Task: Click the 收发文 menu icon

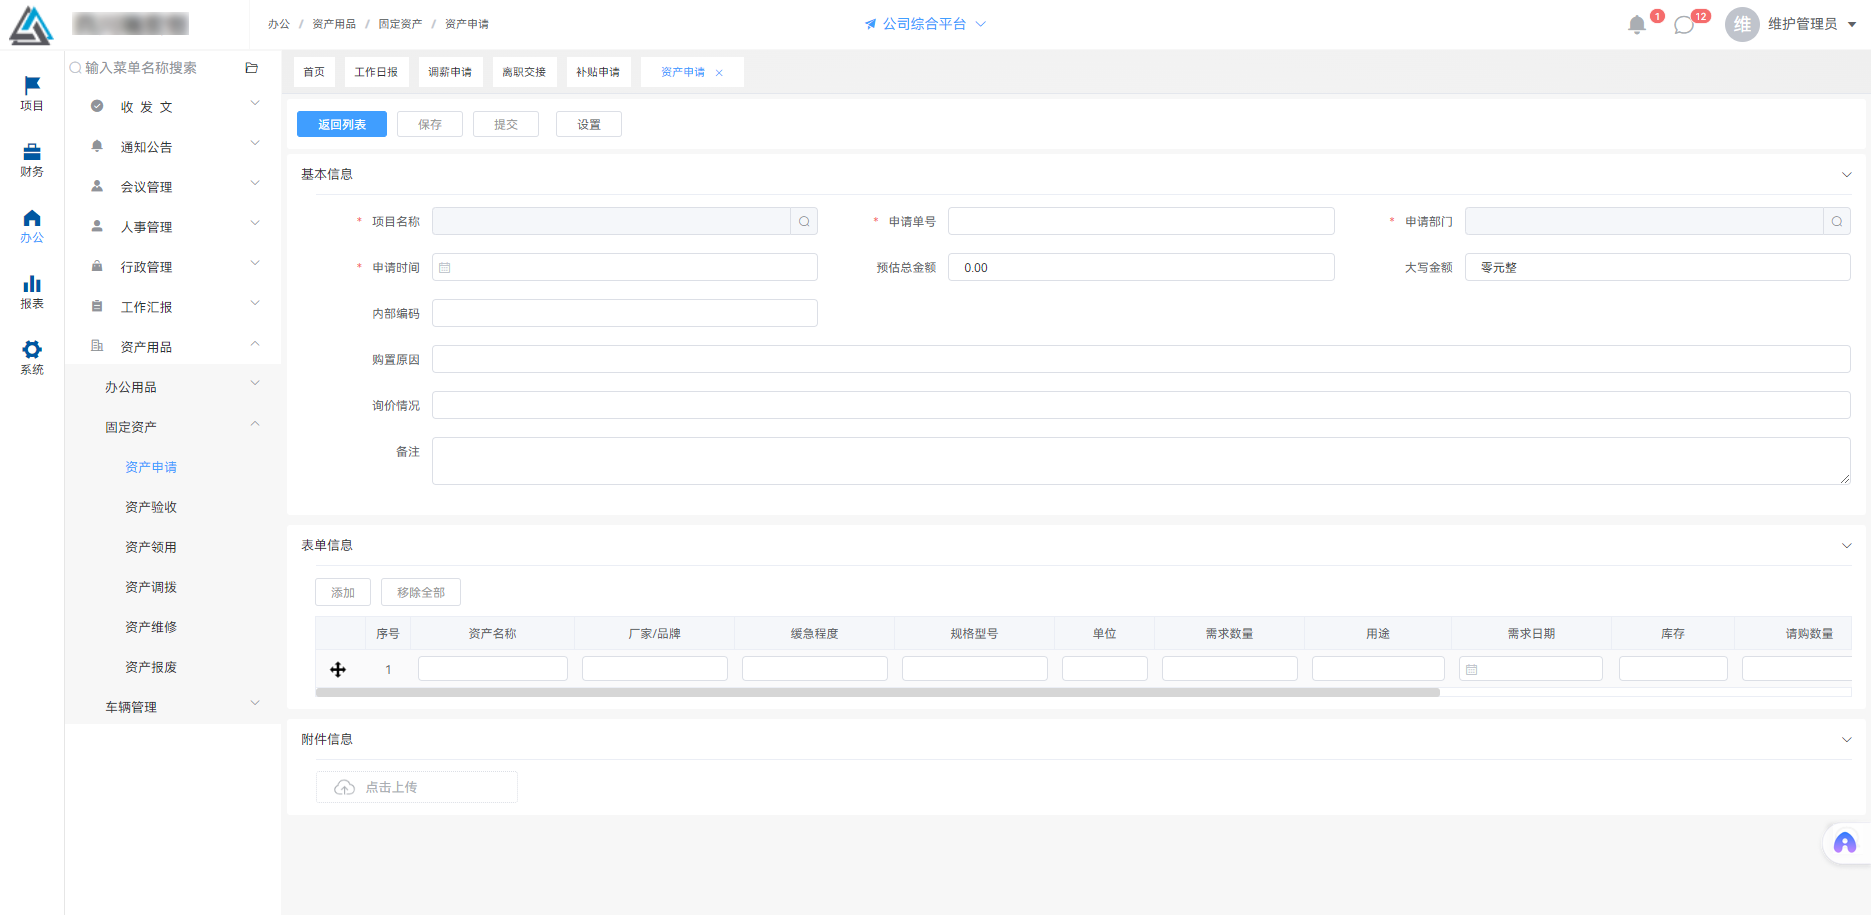Action: (97, 106)
